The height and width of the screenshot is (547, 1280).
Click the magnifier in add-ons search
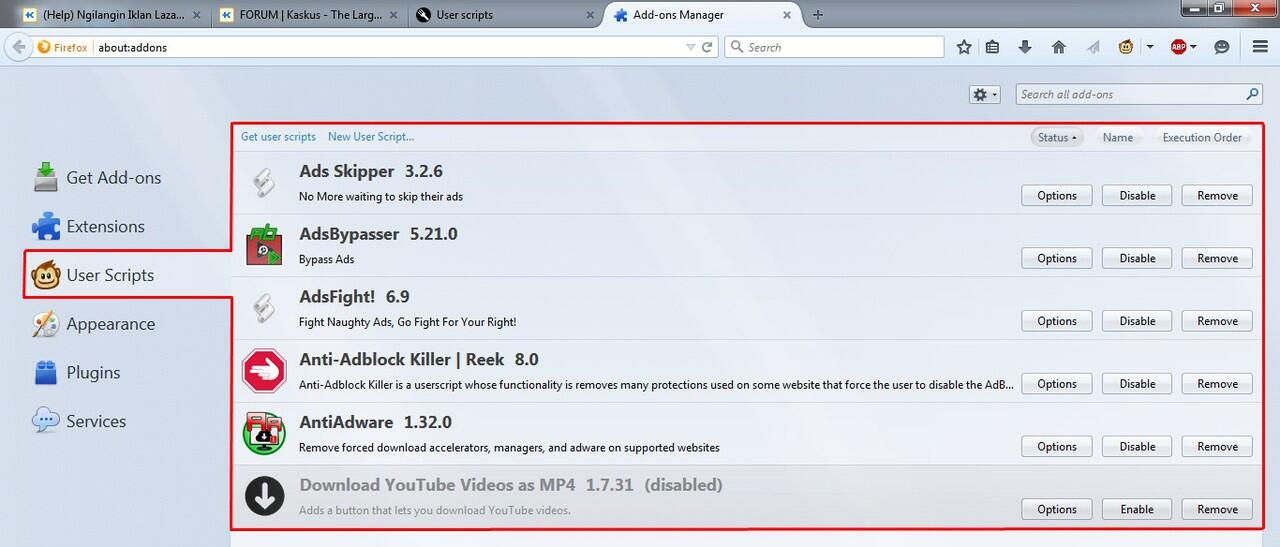(1252, 94)
